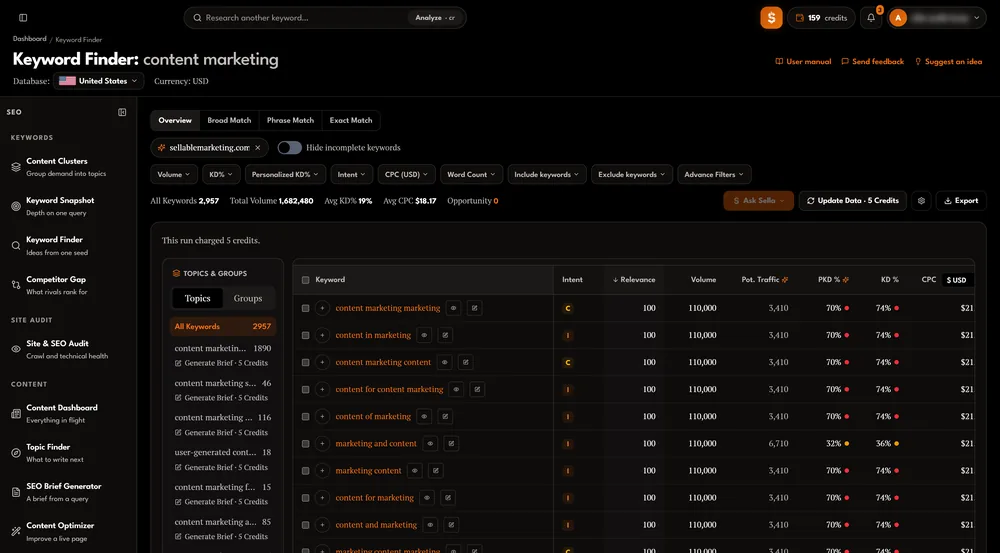This screenshot has width=1000, height=553.
Task: Check 'content in marketing' row checkbox
Action: 305,335
